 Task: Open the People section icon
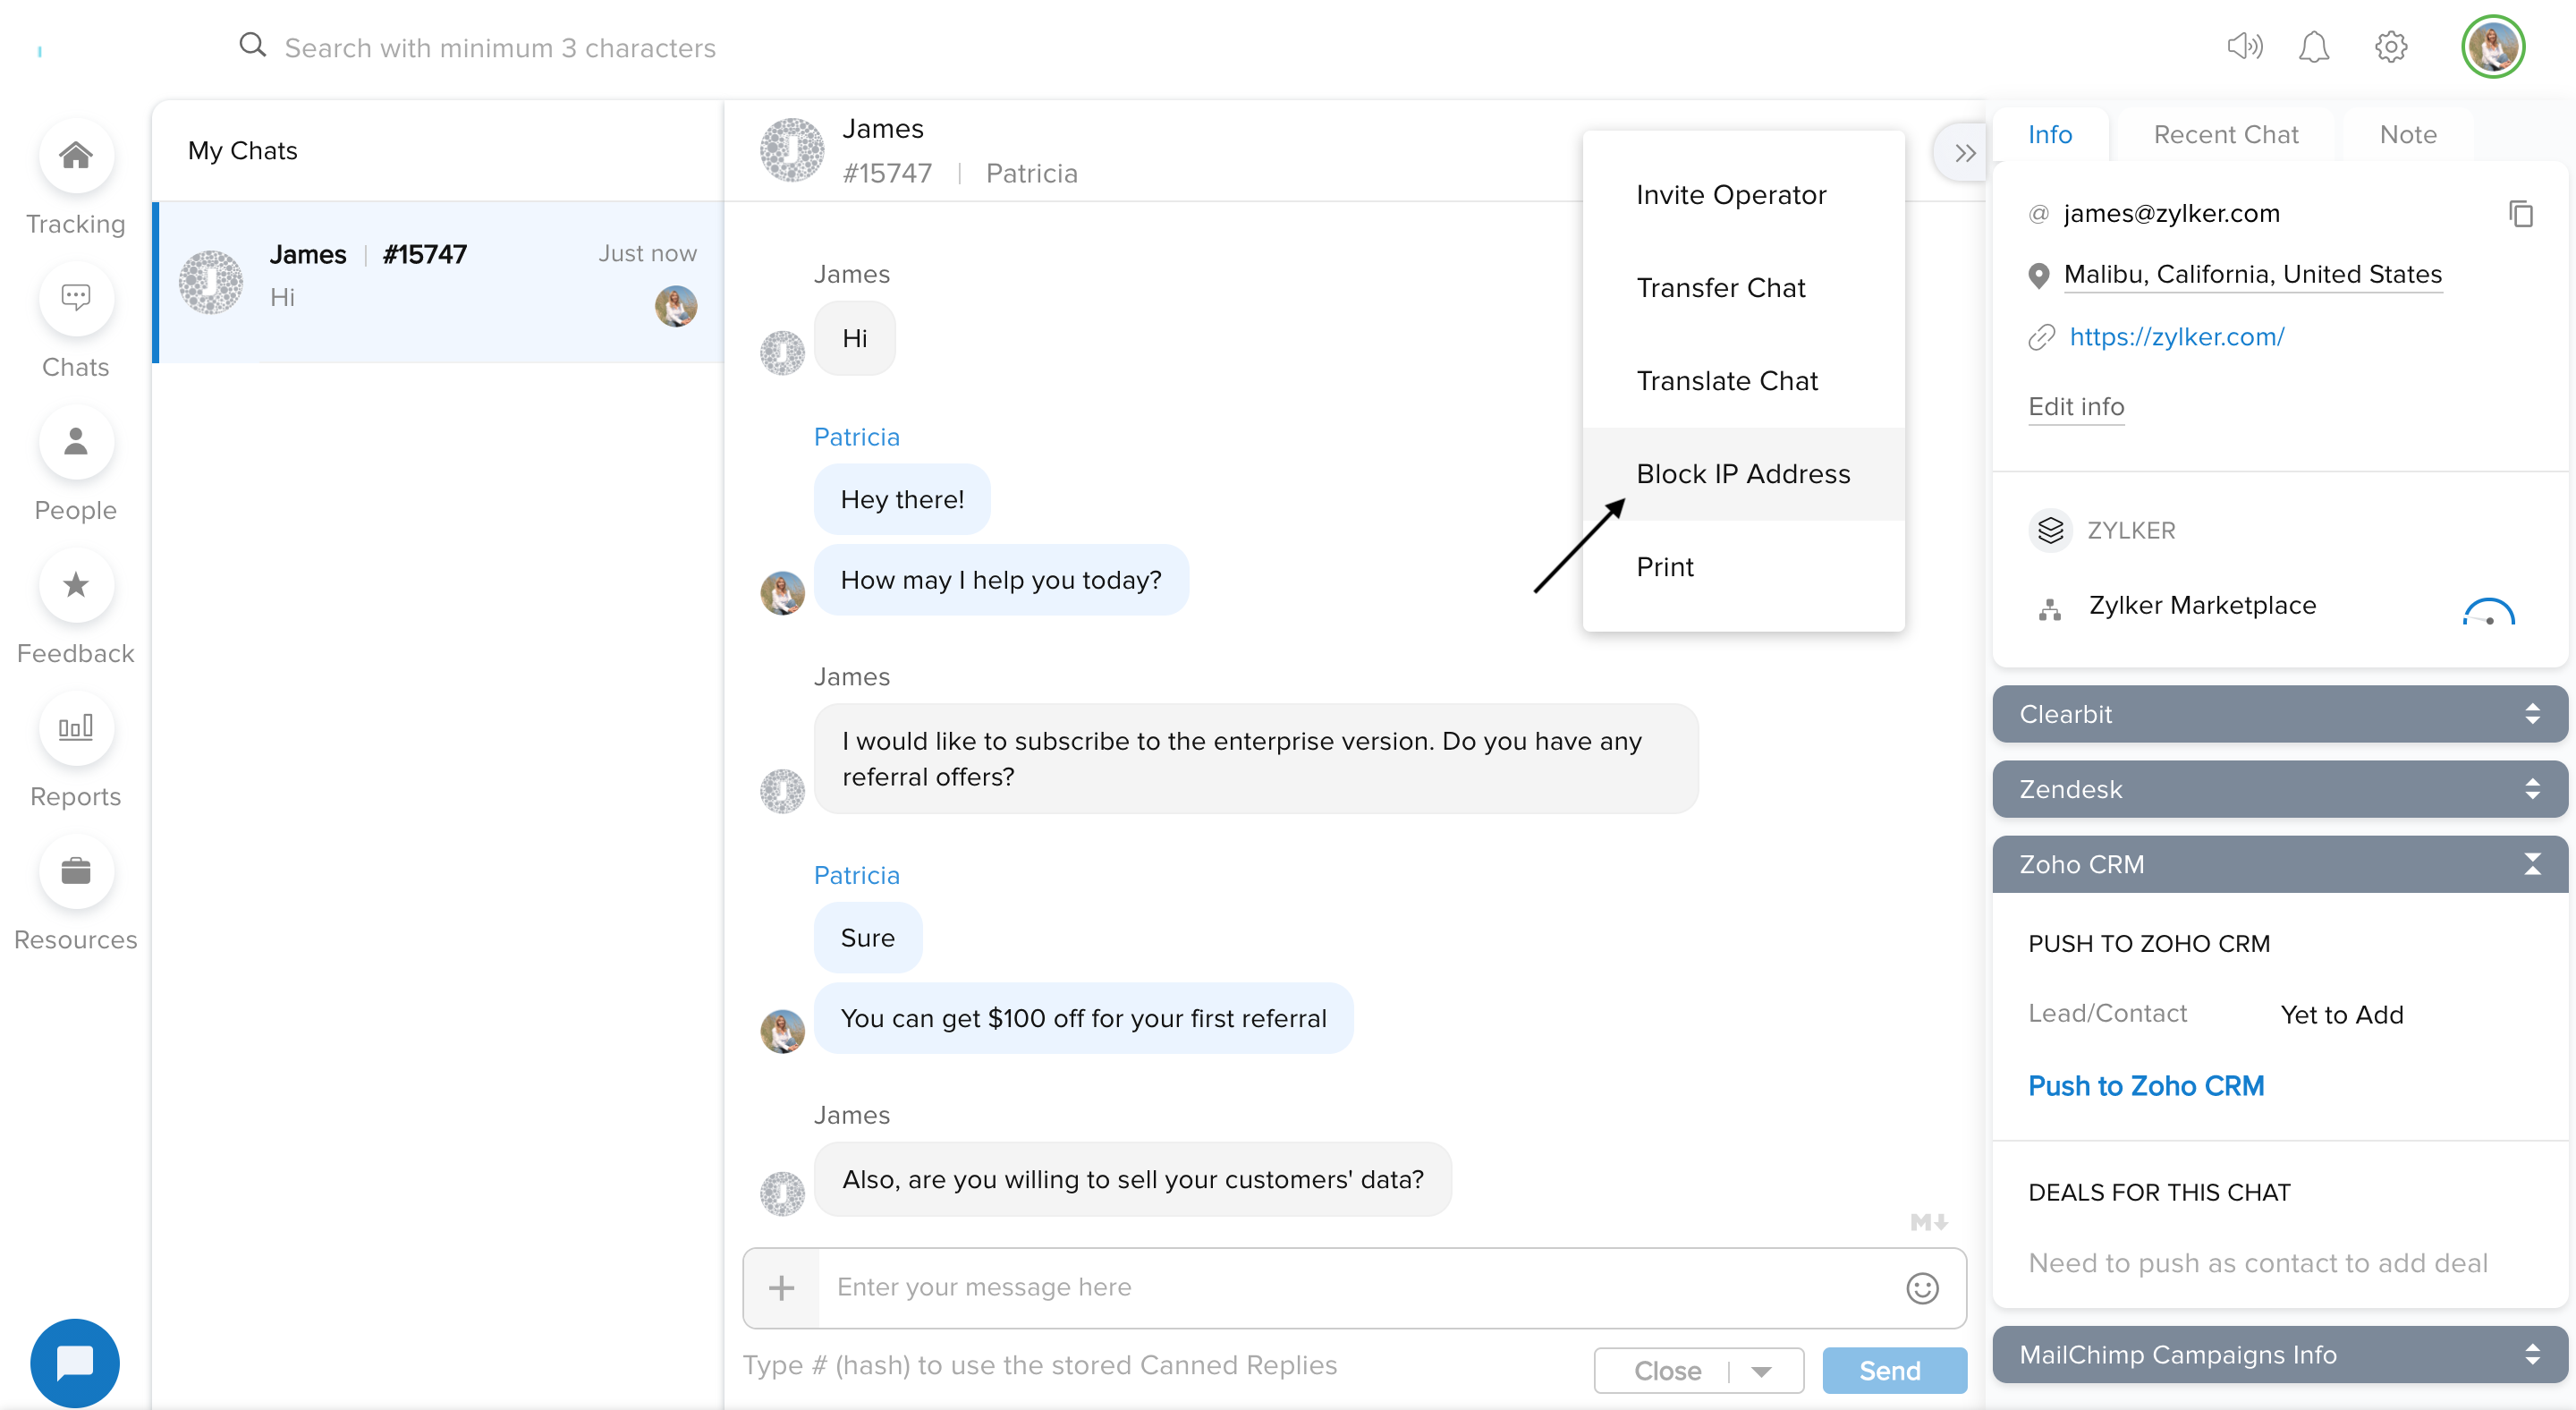pos(76,442)
